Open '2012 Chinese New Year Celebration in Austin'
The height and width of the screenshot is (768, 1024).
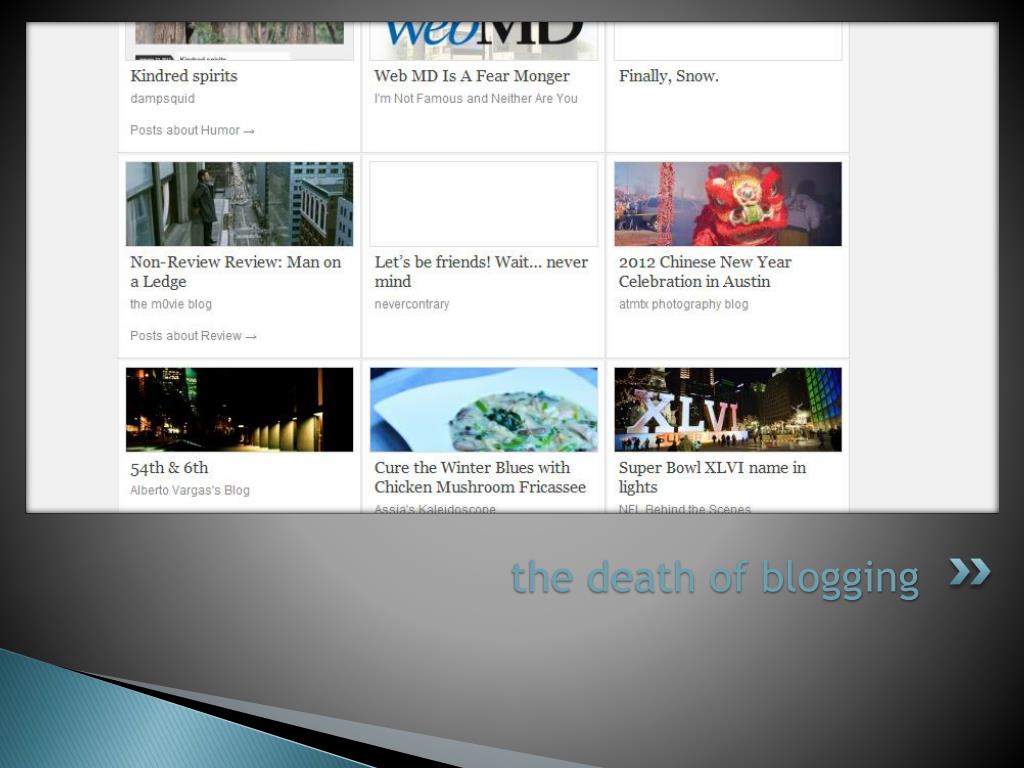705,272
